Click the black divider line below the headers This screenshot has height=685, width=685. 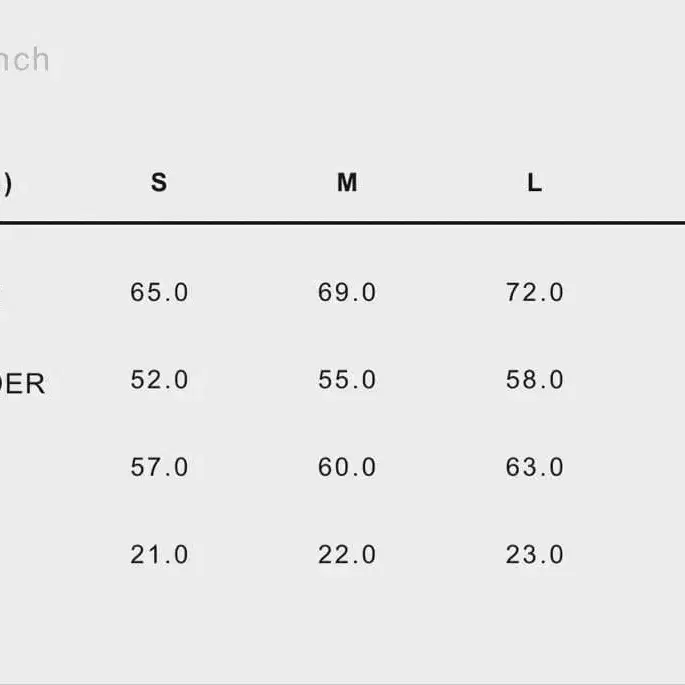342,223
